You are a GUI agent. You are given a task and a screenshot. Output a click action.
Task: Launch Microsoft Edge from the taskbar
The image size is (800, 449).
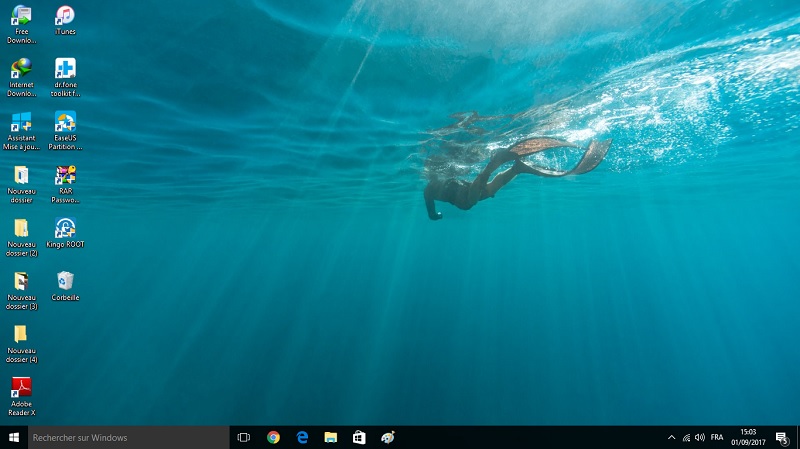303,437
